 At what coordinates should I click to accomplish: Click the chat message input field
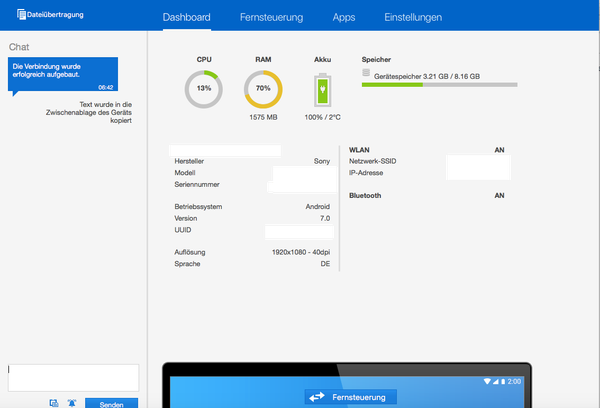[x=73, y=377]
